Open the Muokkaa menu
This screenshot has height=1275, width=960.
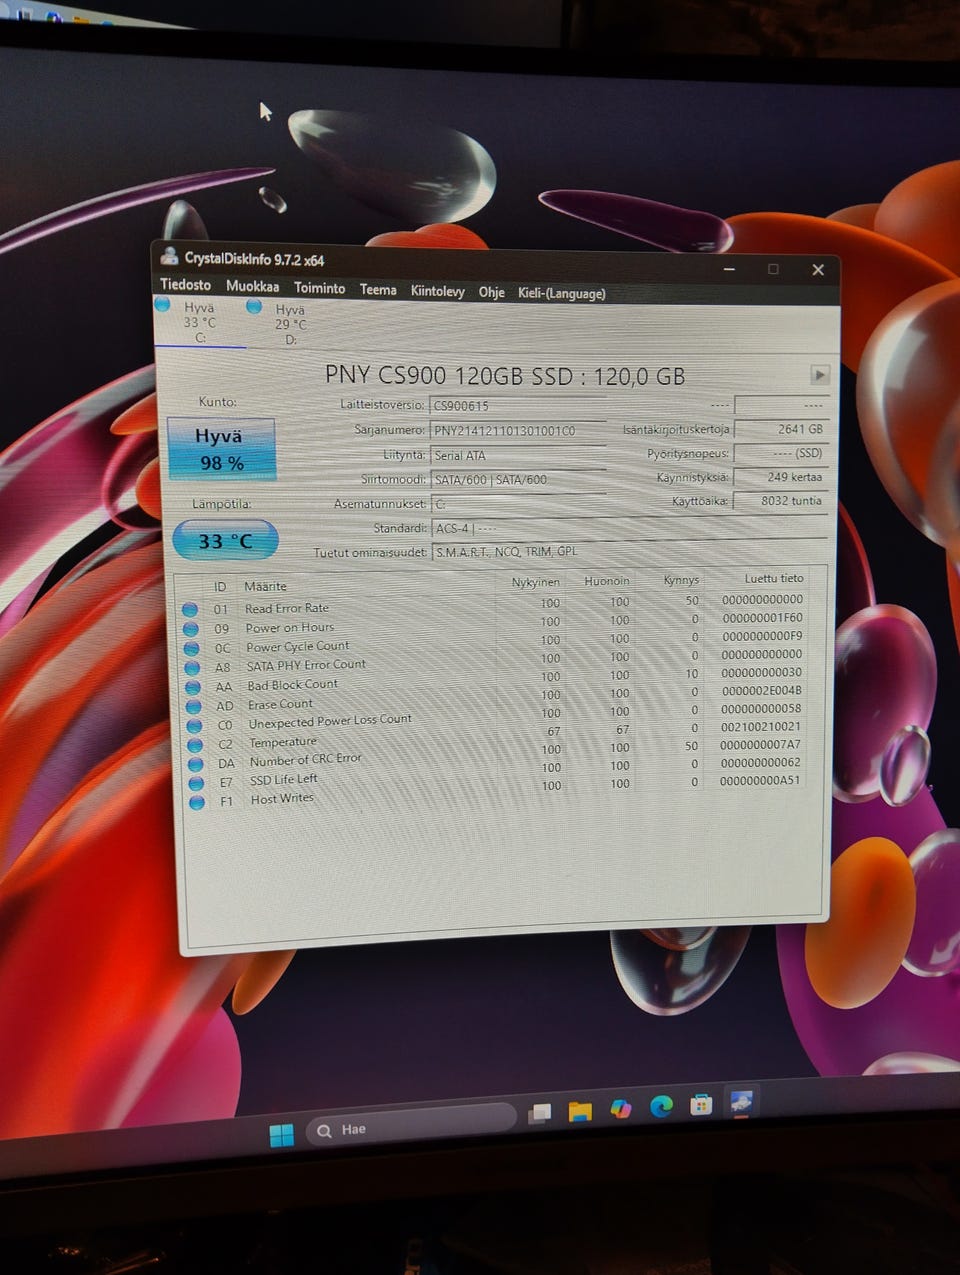pyautogui.click(x=252, y=286)
